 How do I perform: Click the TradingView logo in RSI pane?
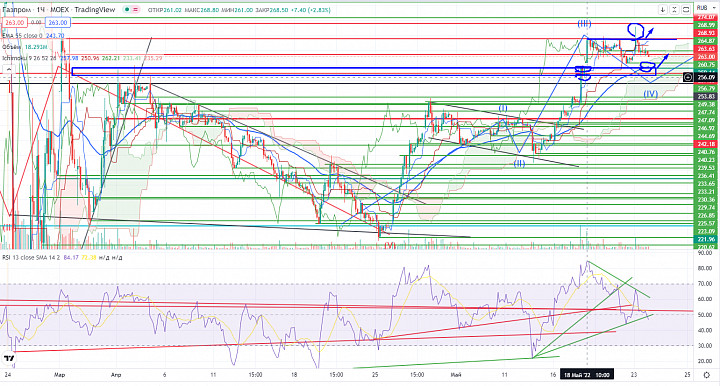click(8, 357)
